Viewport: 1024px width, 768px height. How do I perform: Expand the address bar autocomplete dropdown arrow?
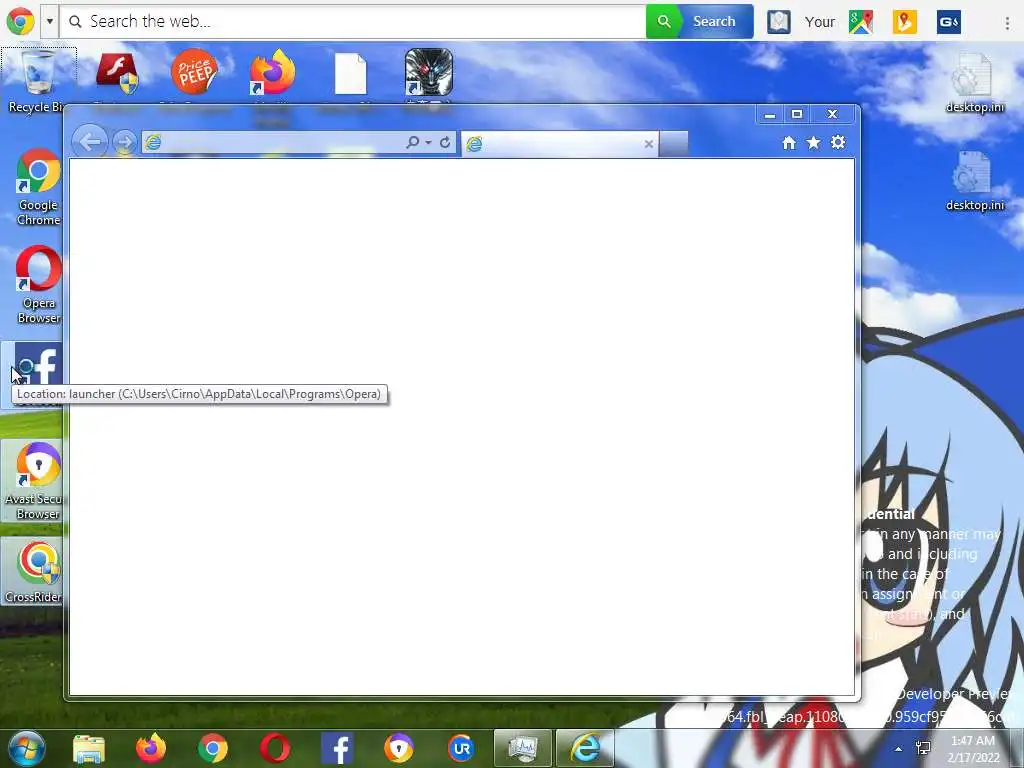[428, 142]
